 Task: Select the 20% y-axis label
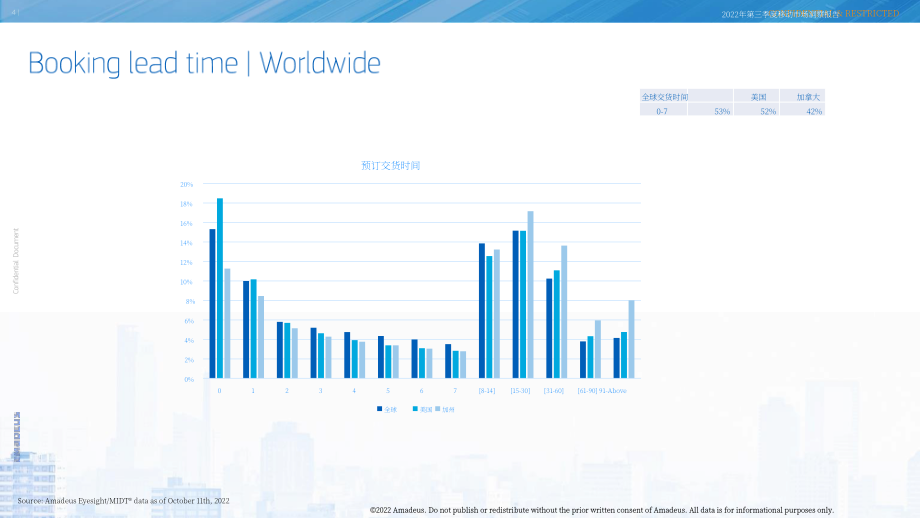pyautogui.click(x=187, y=184)
